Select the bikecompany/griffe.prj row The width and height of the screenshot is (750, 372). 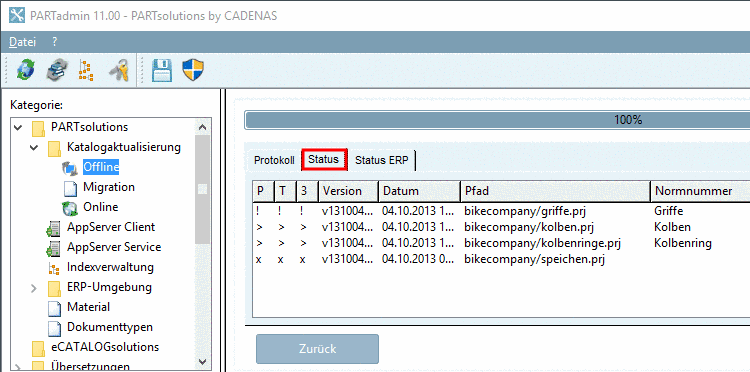[x=501, y=211]
